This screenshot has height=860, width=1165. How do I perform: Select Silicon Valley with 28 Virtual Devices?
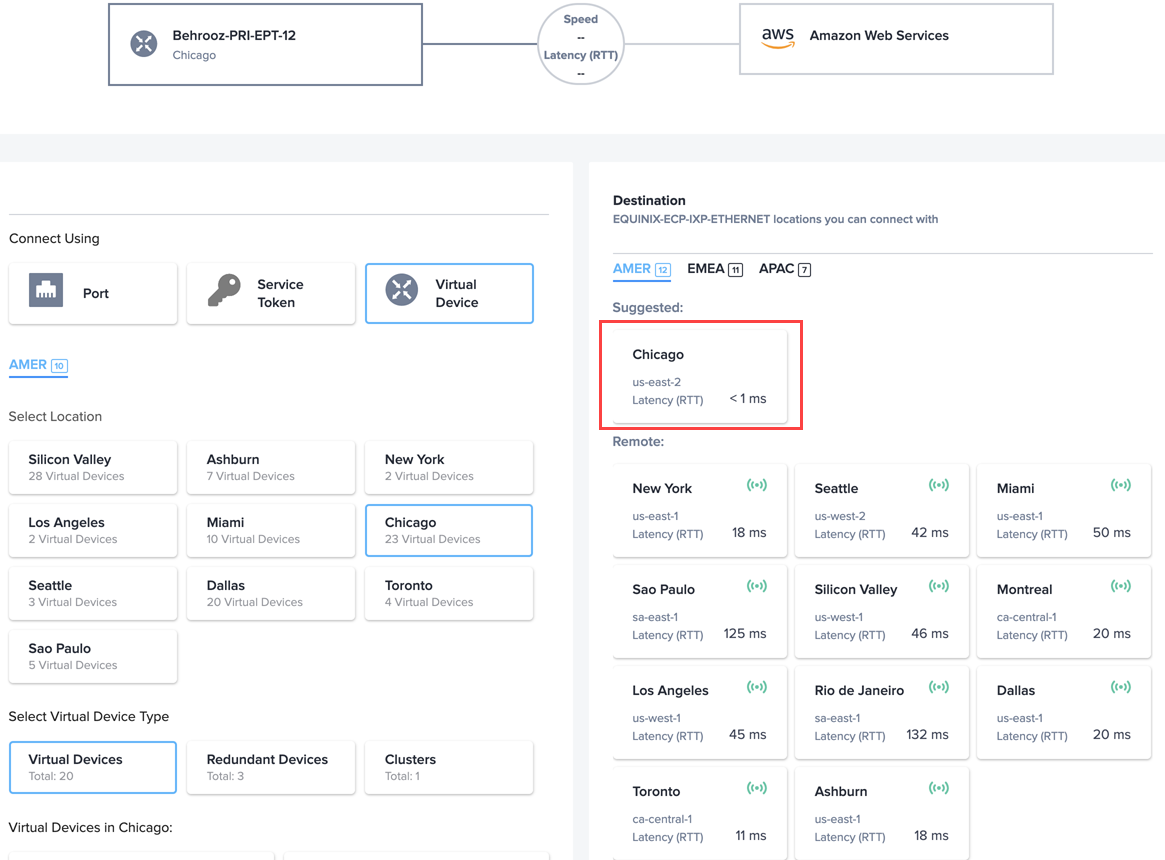click(x=93, y=468)
